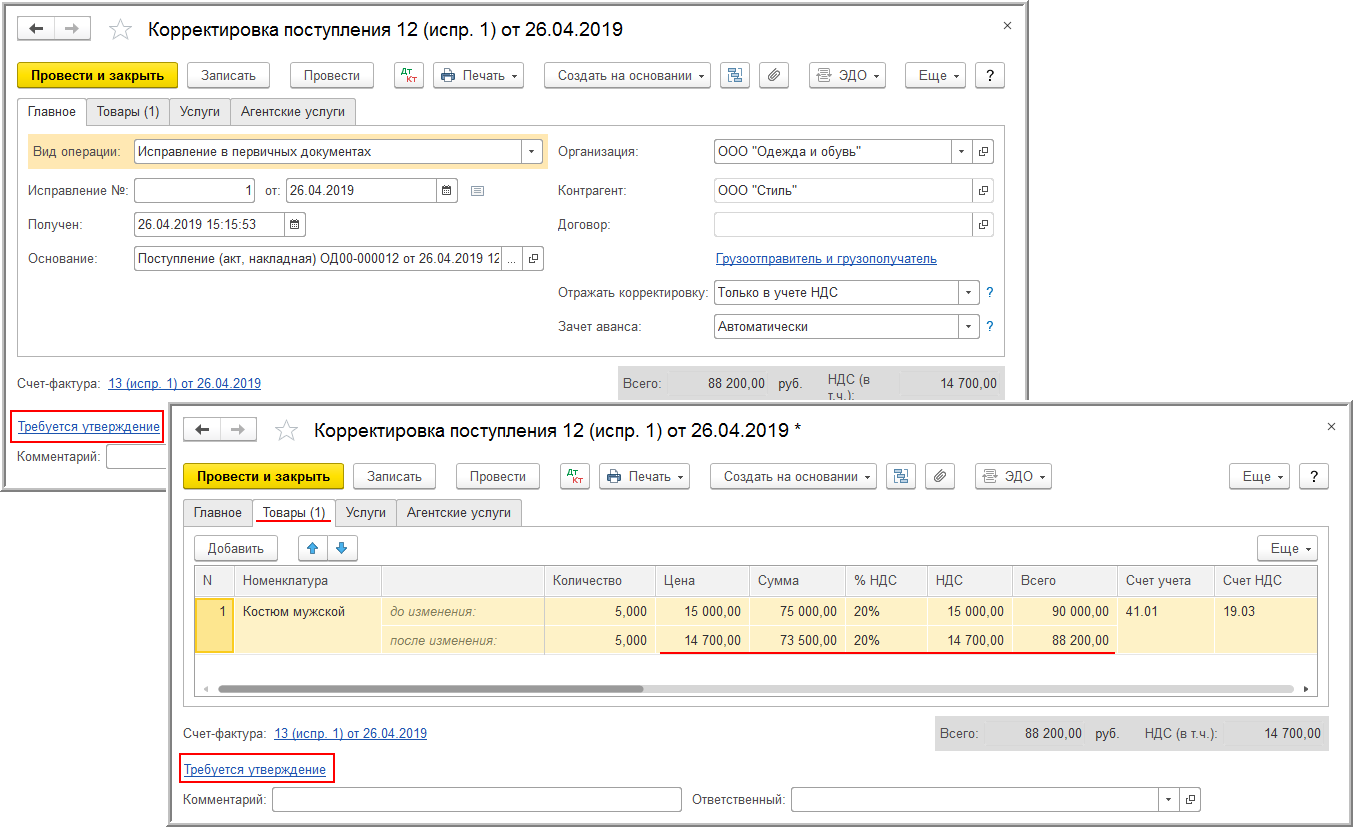
Task: Open the Основание document via open icon
Action: 533,258
